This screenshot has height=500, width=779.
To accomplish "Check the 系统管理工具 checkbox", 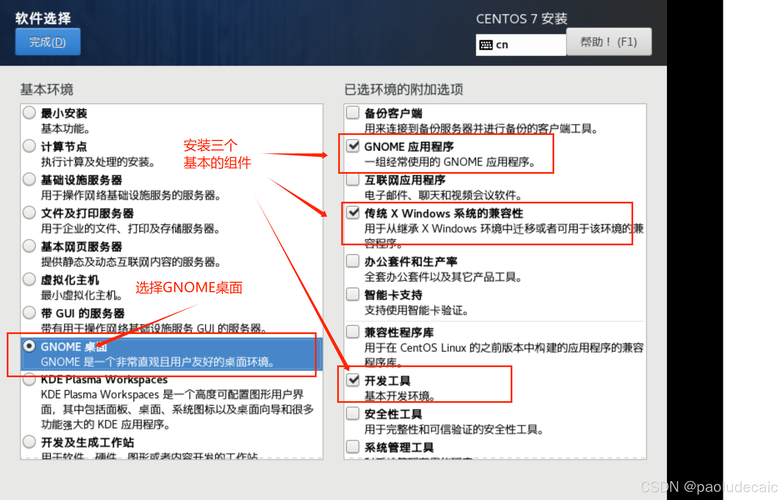I will [x=353, y=447].
